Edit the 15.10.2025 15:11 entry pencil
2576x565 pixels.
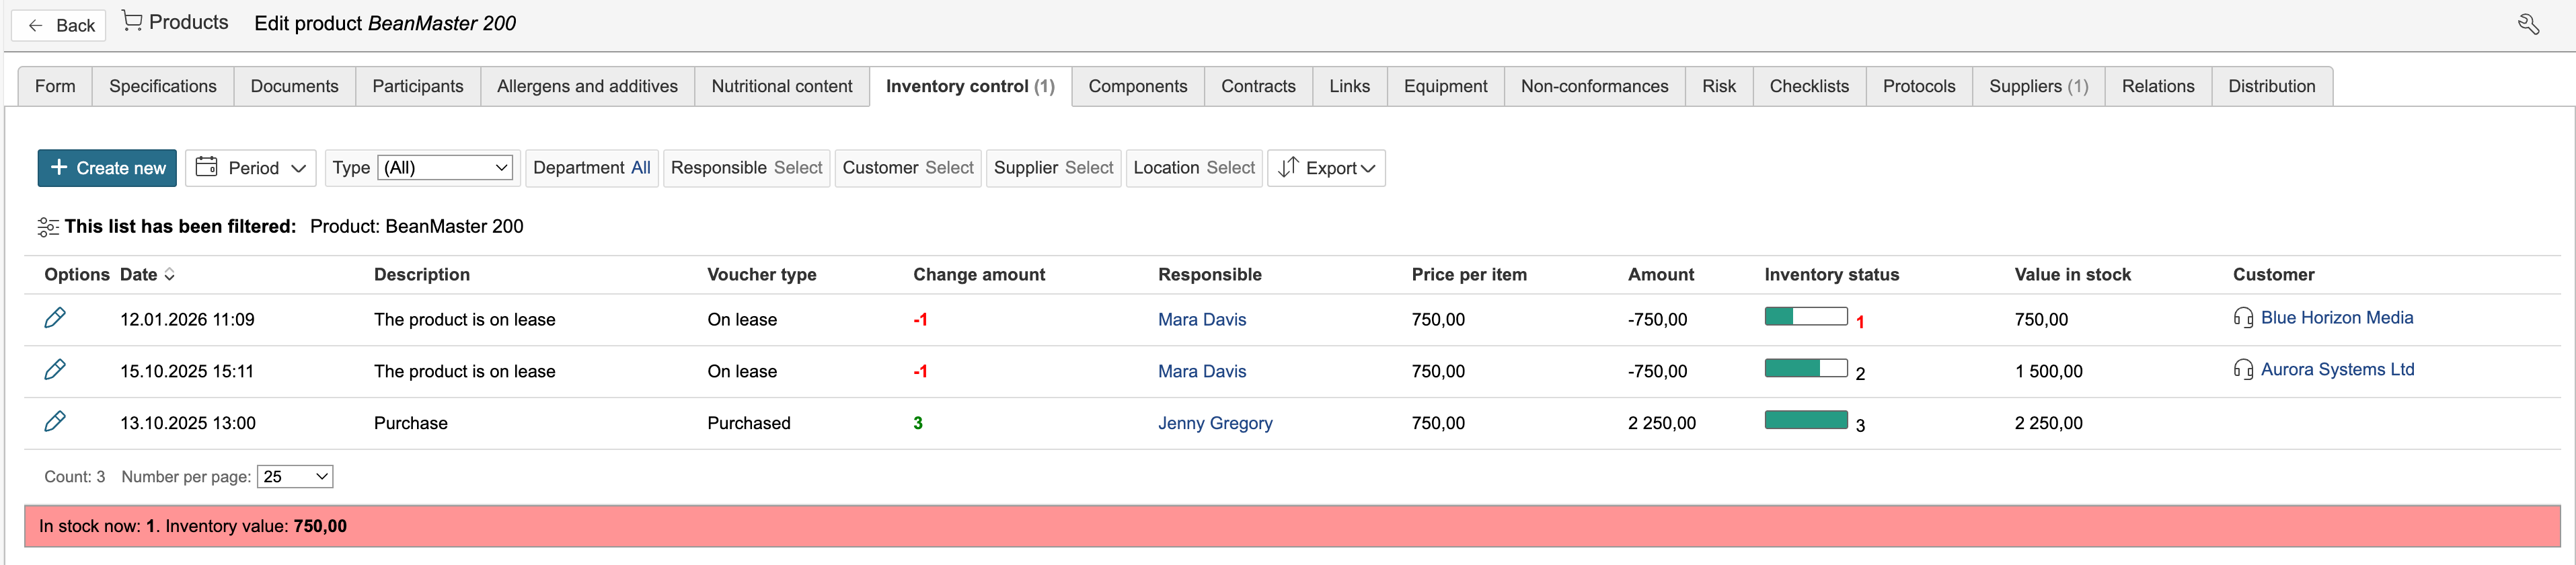(x=55, y=370)
